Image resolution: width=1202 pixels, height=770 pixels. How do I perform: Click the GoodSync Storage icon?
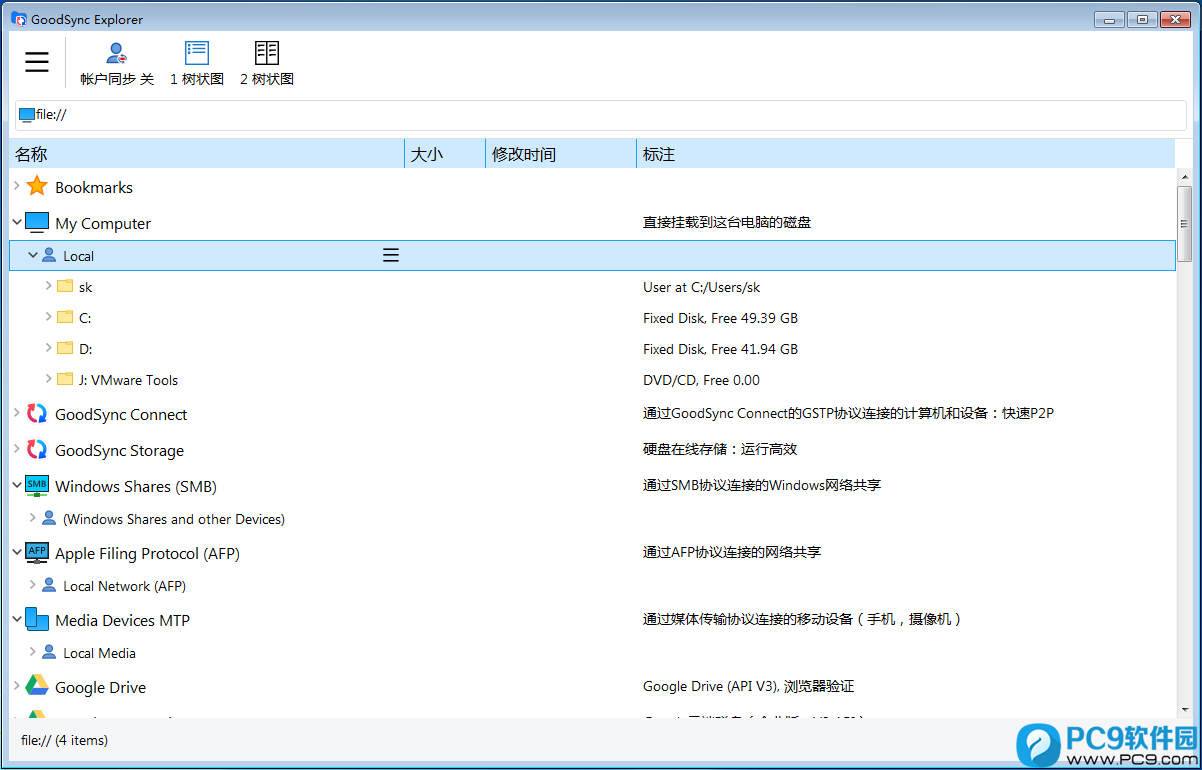click(x=37, y=449)
